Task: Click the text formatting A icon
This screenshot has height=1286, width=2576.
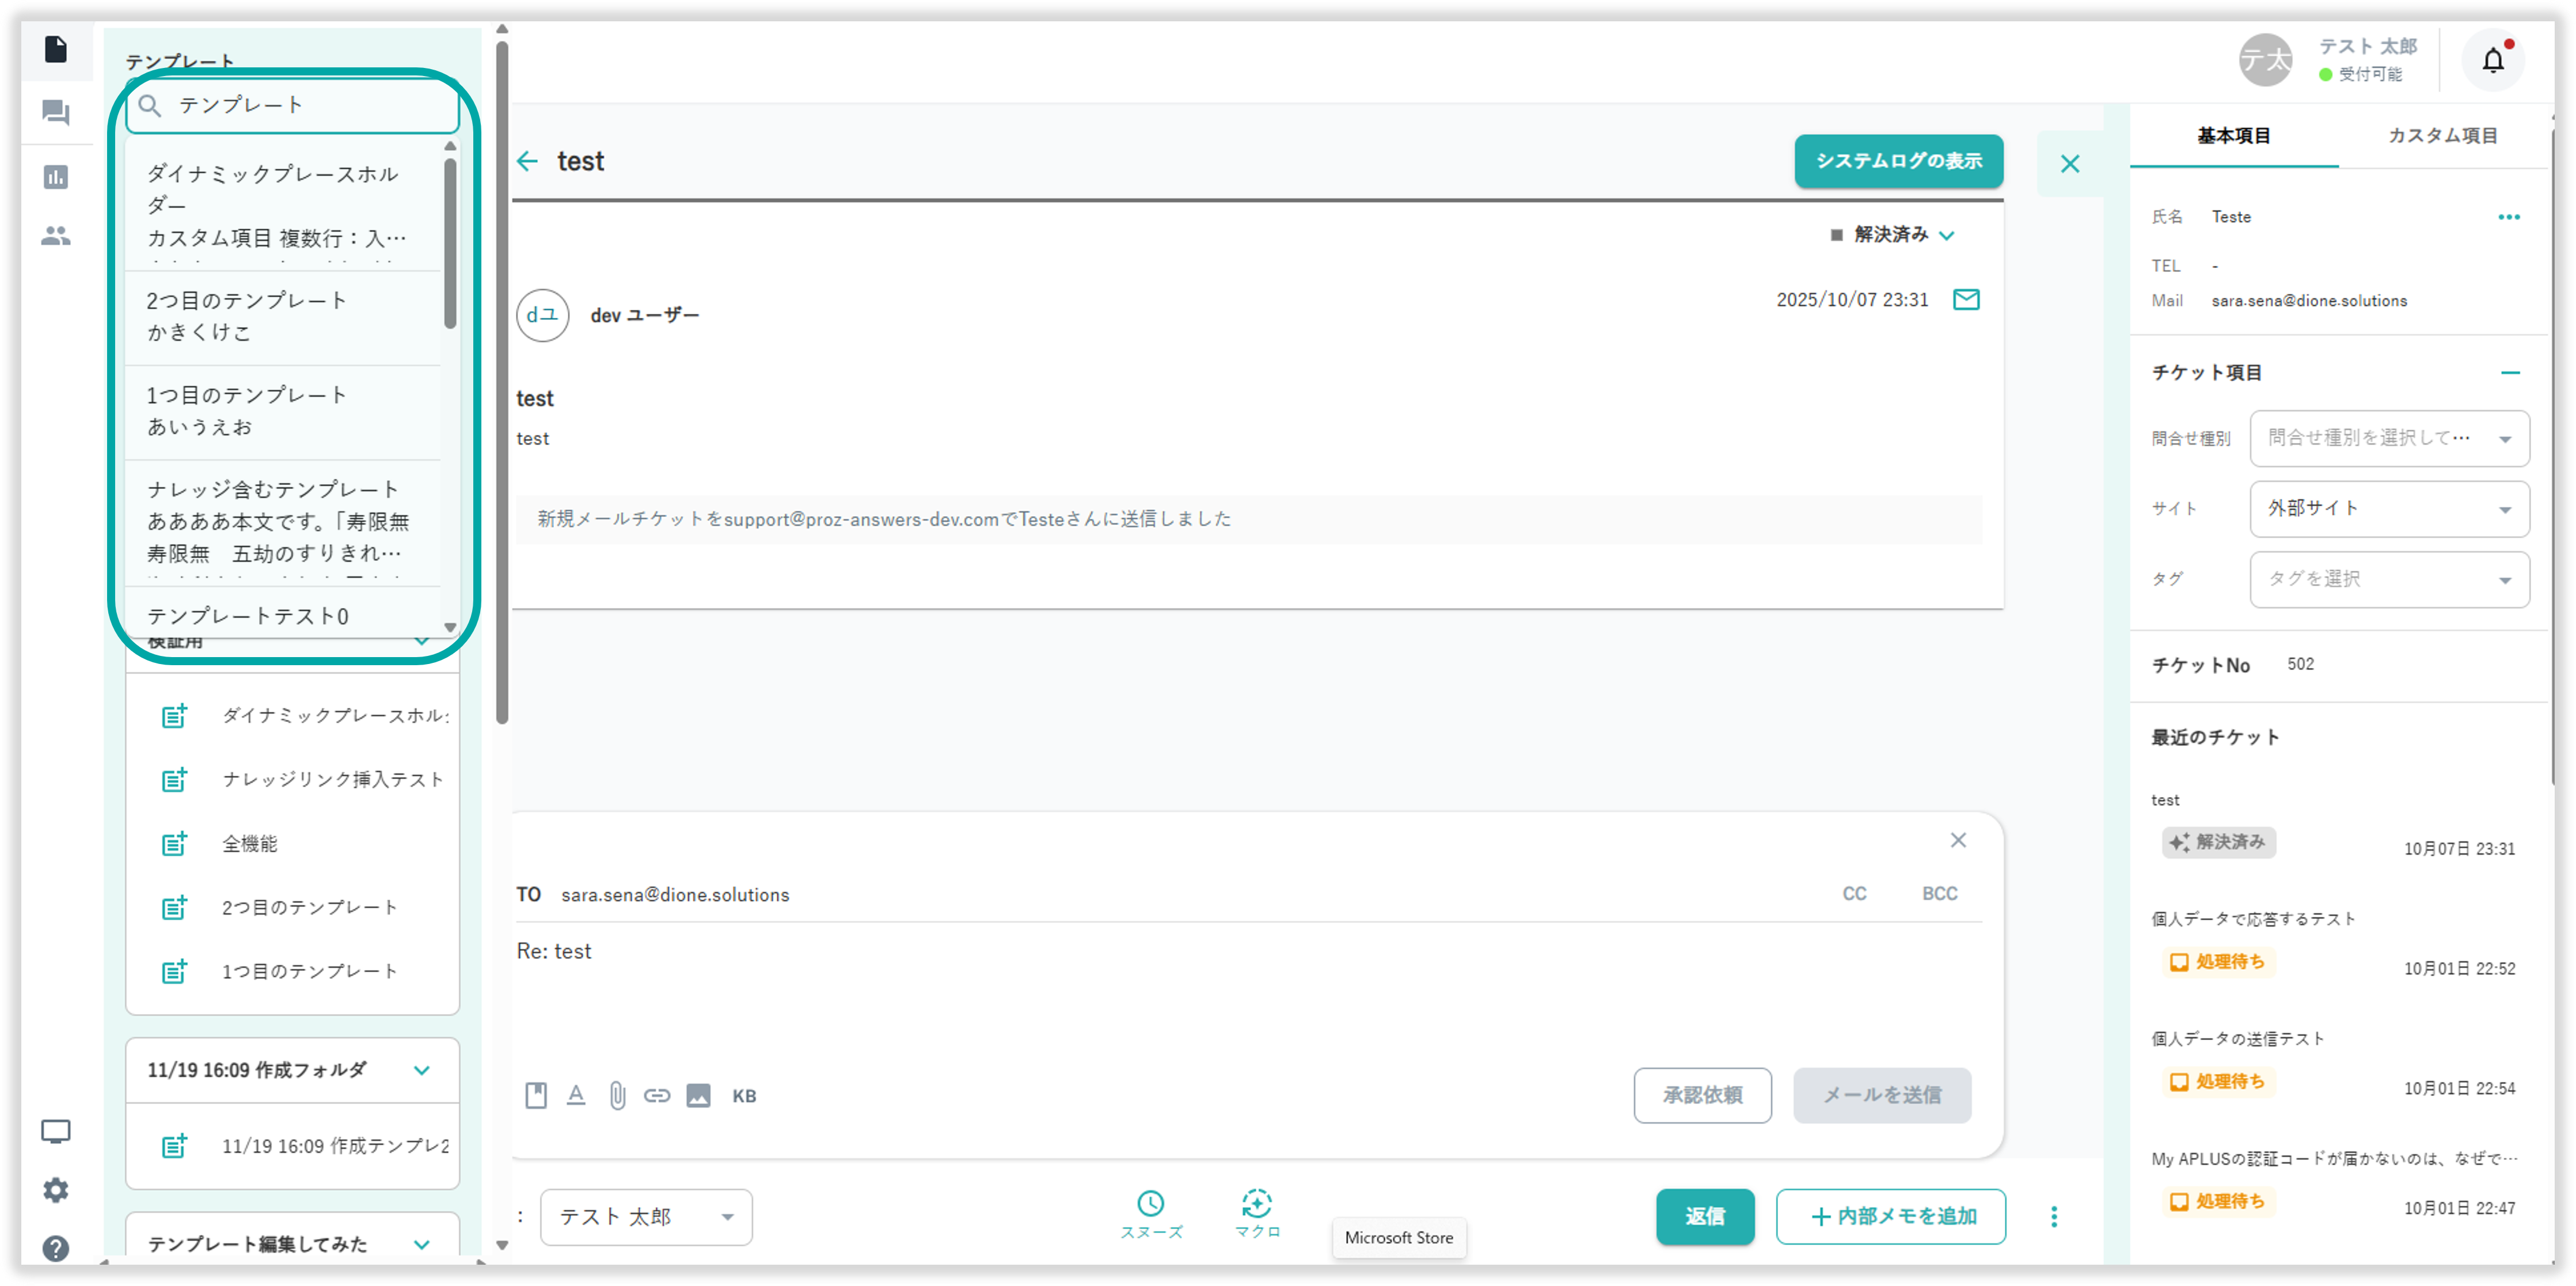Action: pos(576,1096)
